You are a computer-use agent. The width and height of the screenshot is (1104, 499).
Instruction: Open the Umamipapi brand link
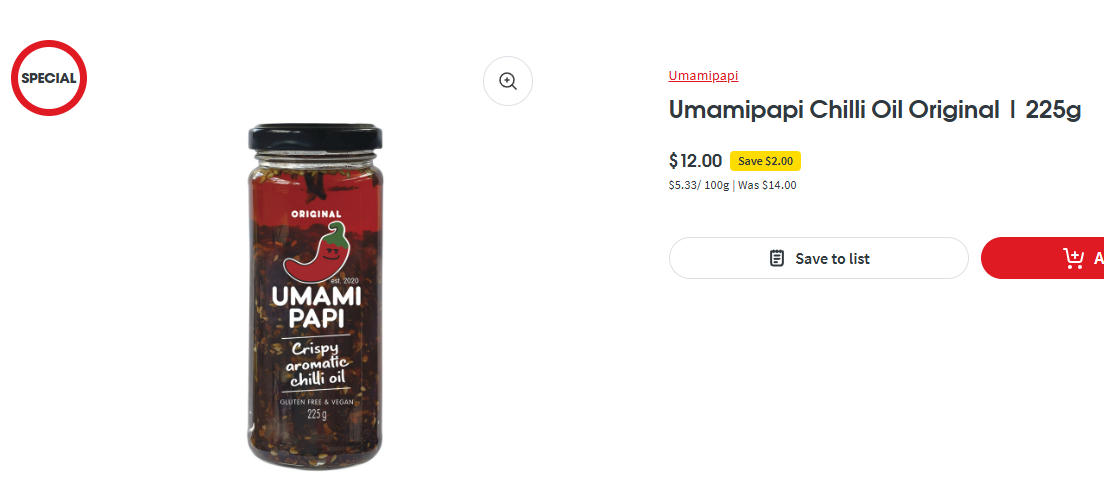[x=703, y=75]
